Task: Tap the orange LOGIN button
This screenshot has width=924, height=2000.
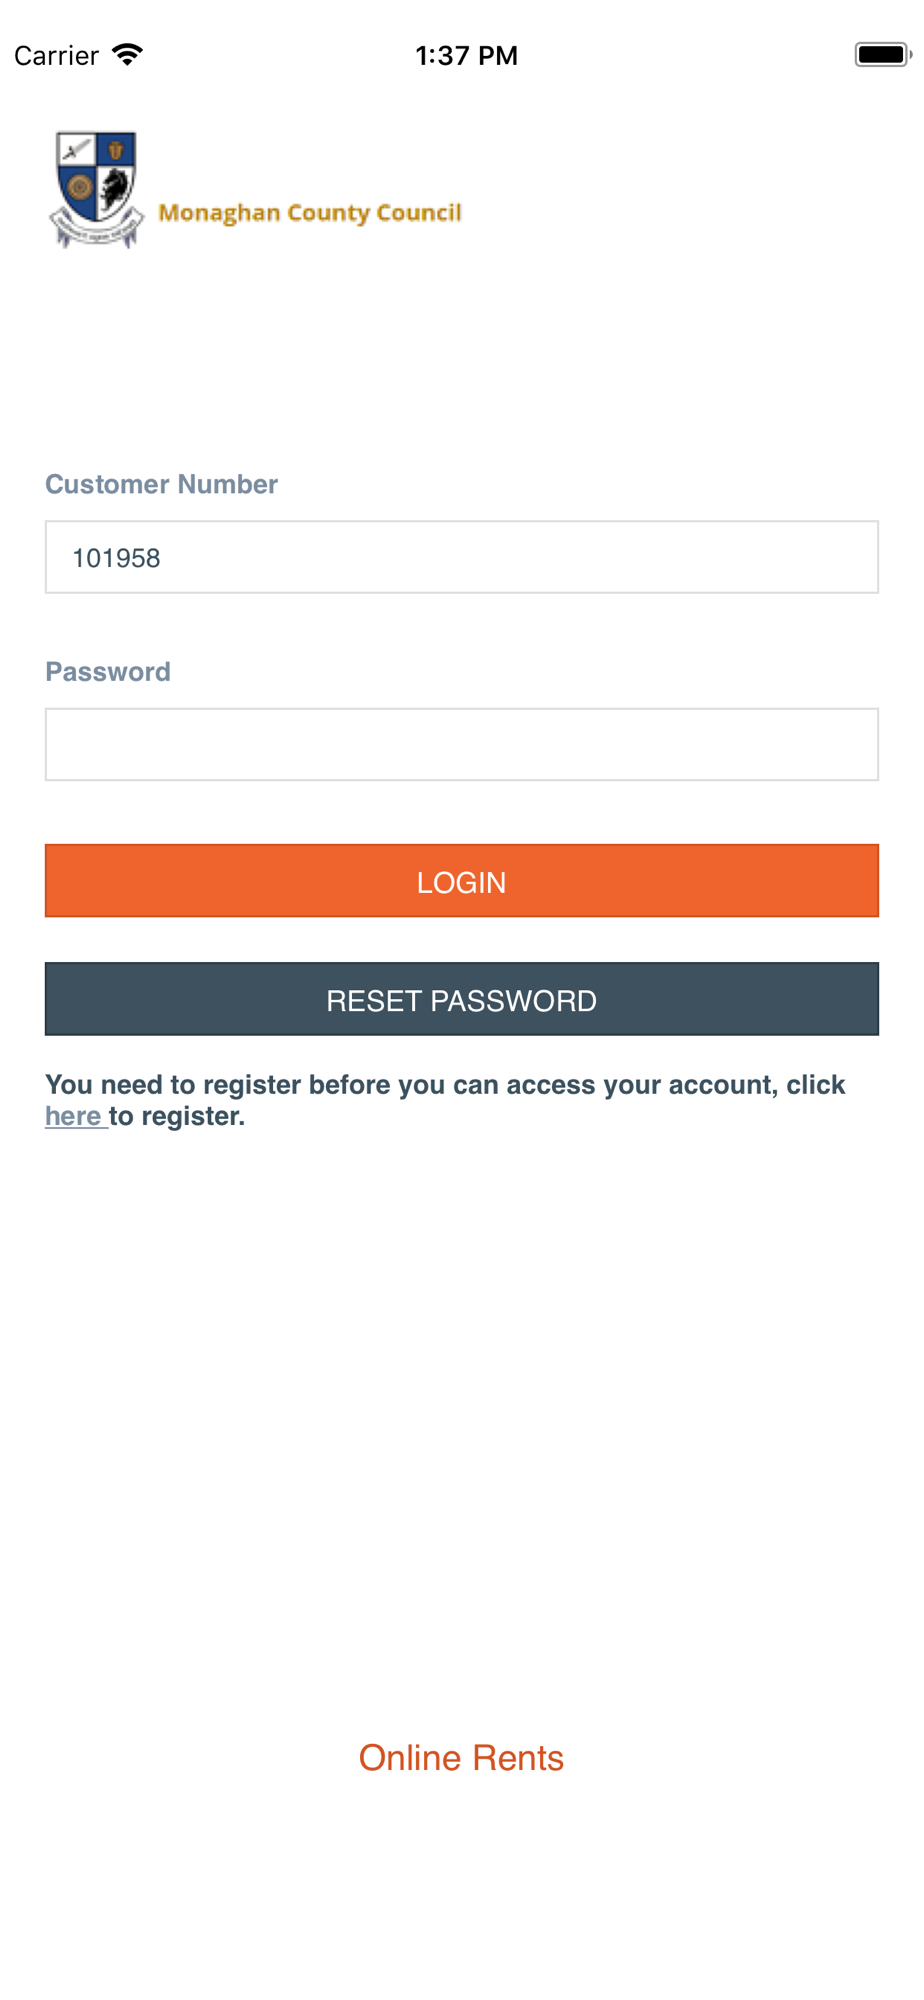Action: tap(462, 881)
